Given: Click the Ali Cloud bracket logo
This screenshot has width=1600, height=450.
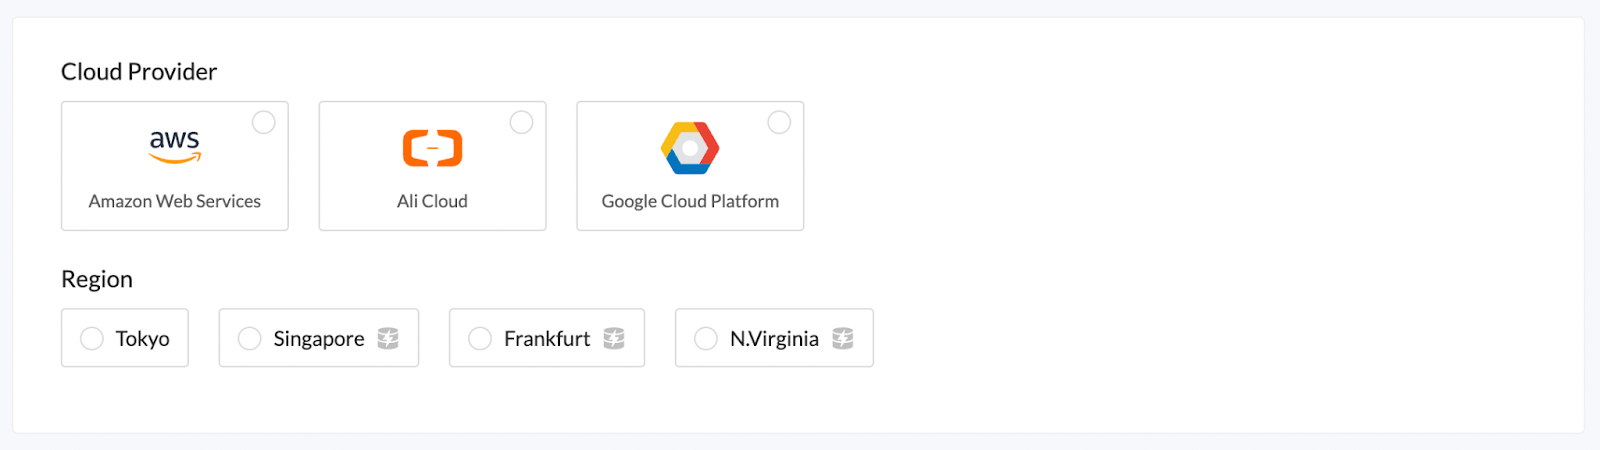Looking at the screenshot, I should coord(432,147).
